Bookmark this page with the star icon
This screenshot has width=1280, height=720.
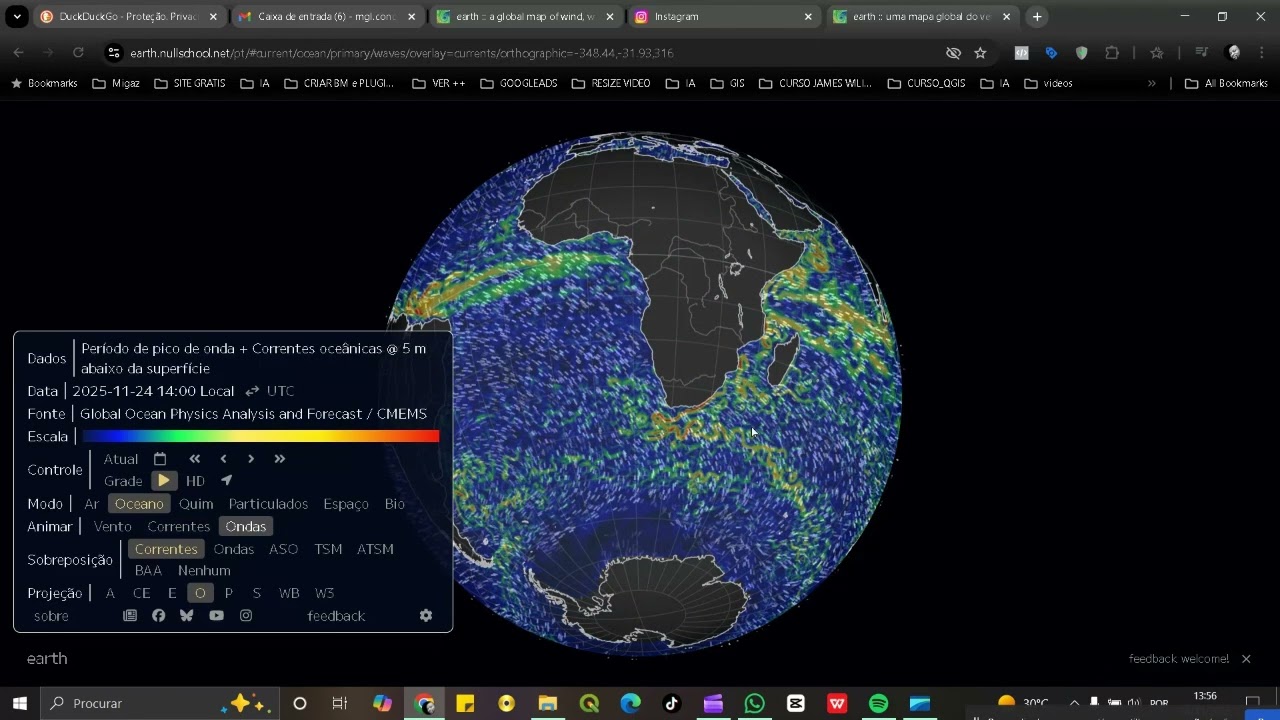coord(980,53)
